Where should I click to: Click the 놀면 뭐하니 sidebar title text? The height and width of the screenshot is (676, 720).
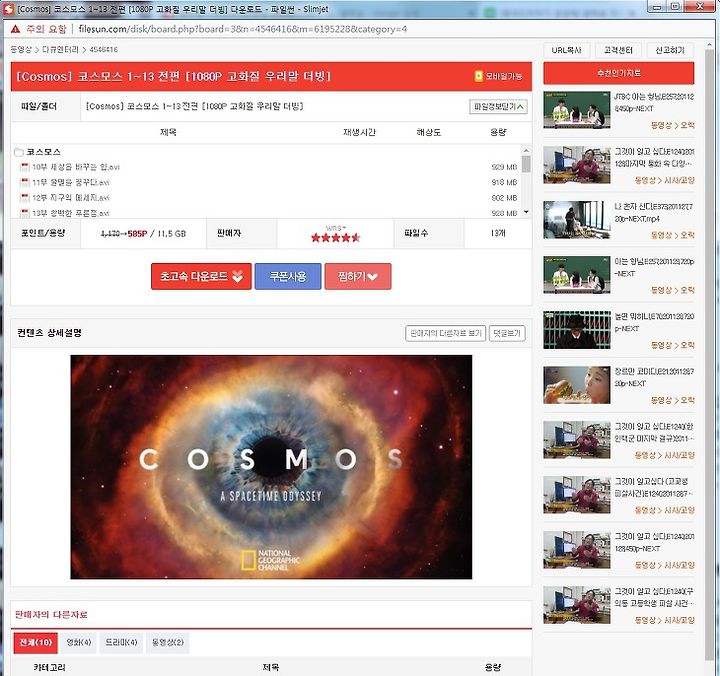654,322
